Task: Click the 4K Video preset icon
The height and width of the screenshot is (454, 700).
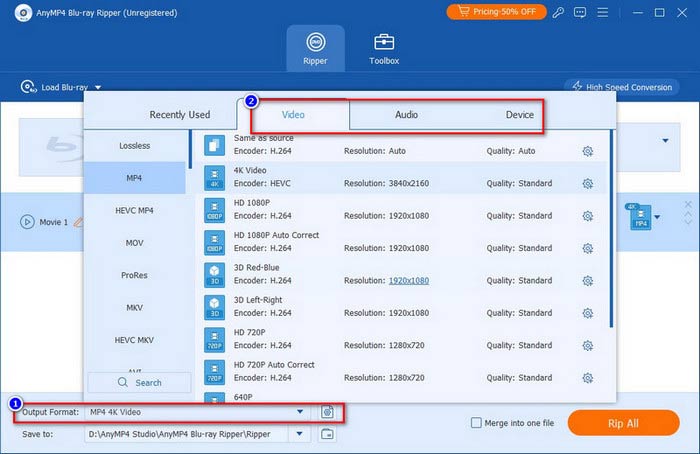Action: [x=214, y=178]
